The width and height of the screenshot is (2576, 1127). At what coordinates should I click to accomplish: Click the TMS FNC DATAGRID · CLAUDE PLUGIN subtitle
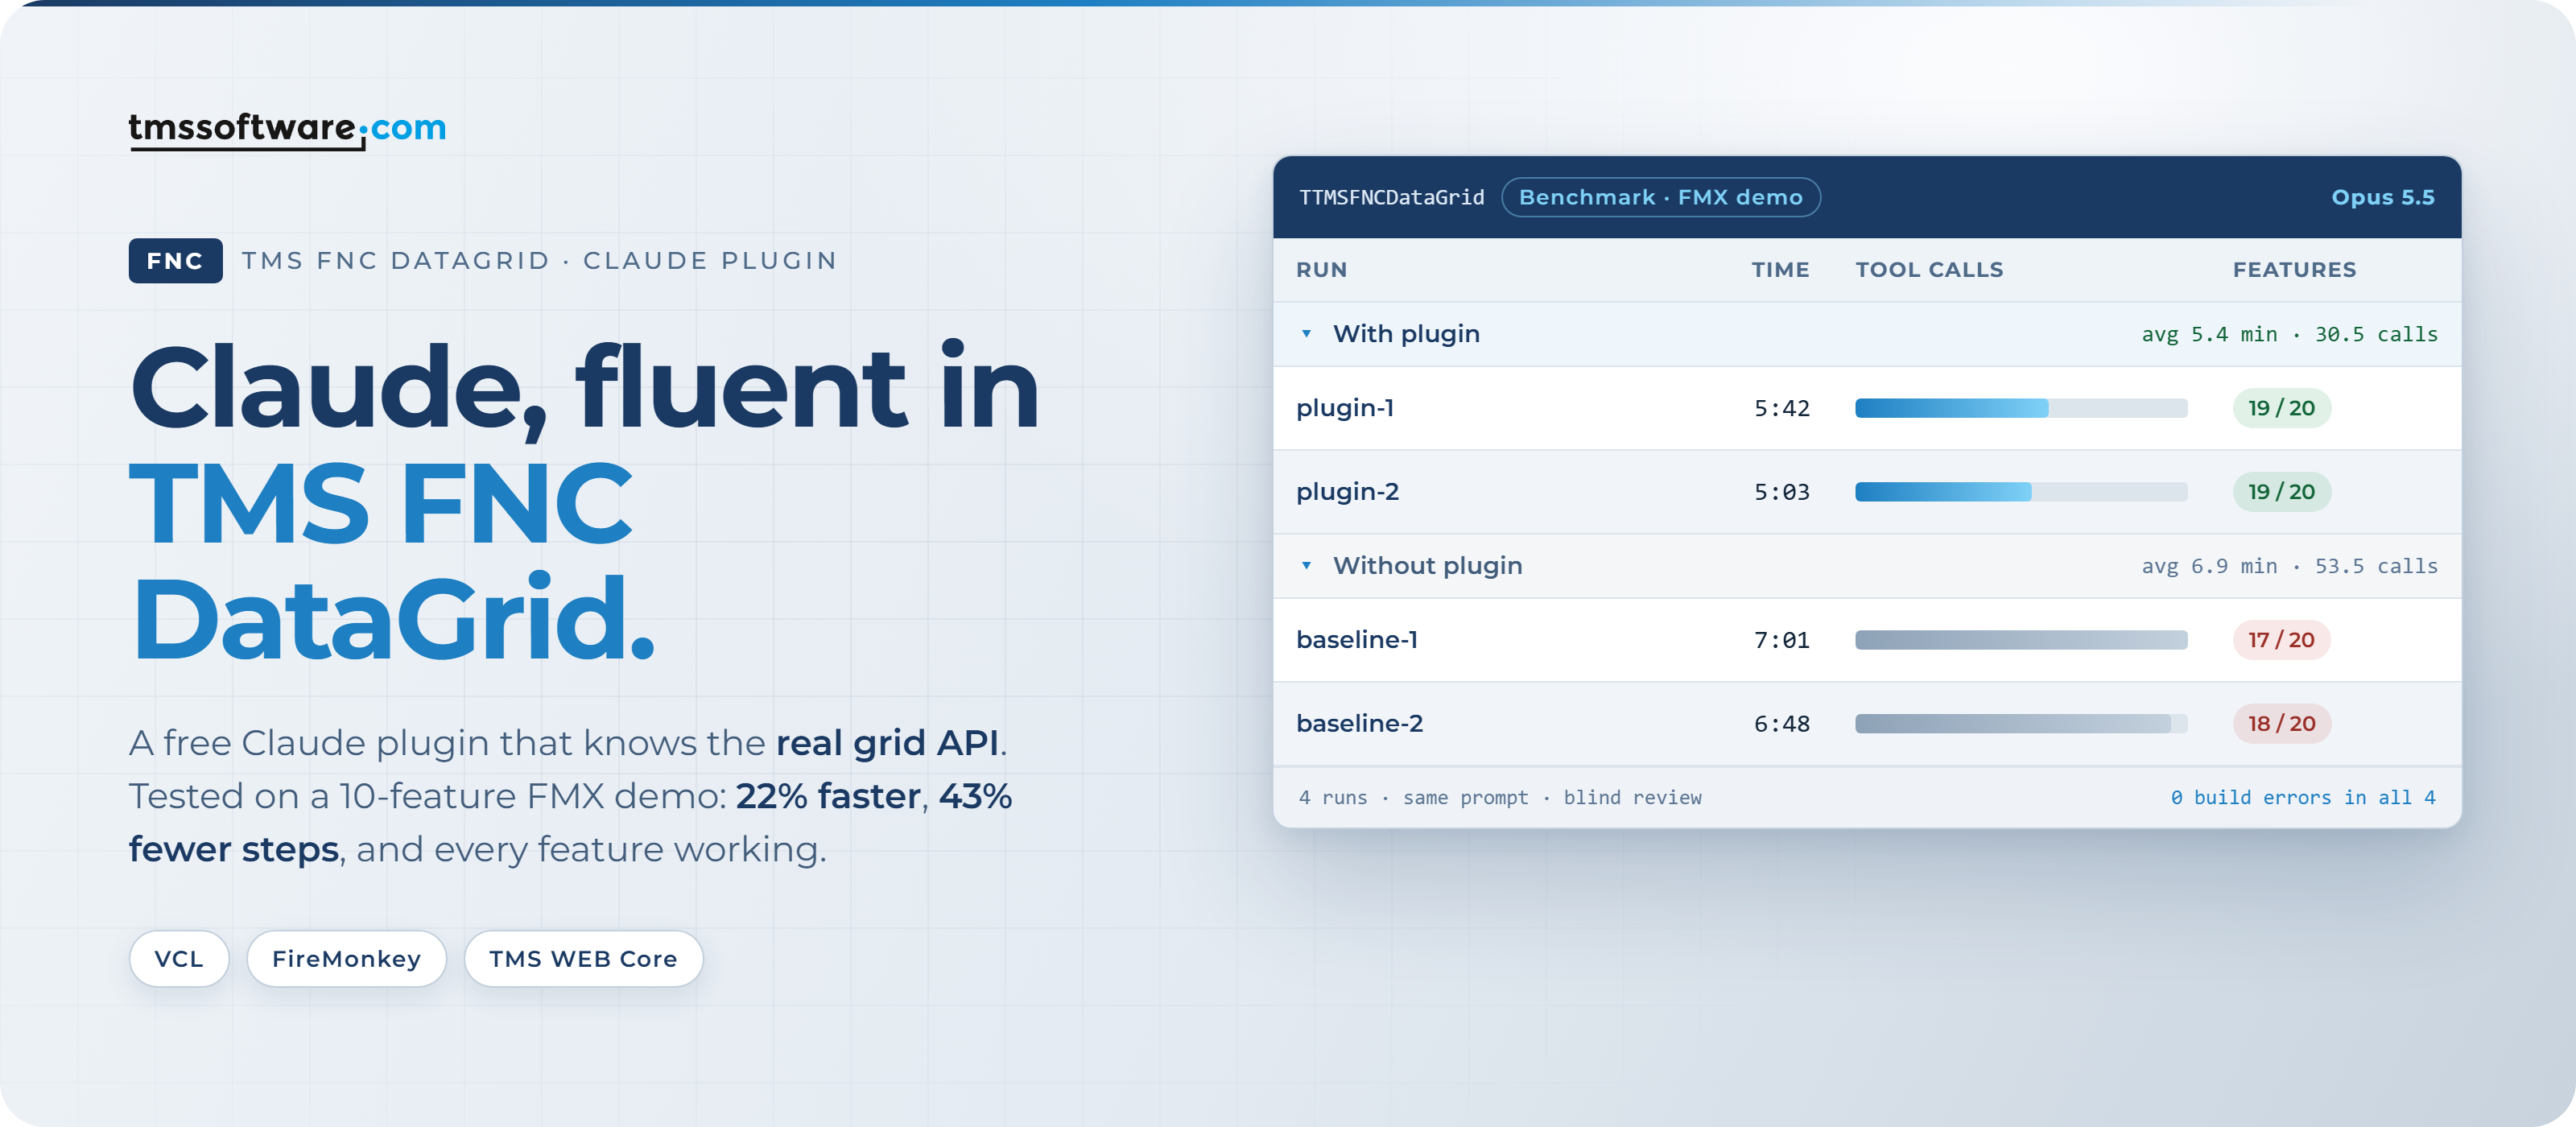539,261
